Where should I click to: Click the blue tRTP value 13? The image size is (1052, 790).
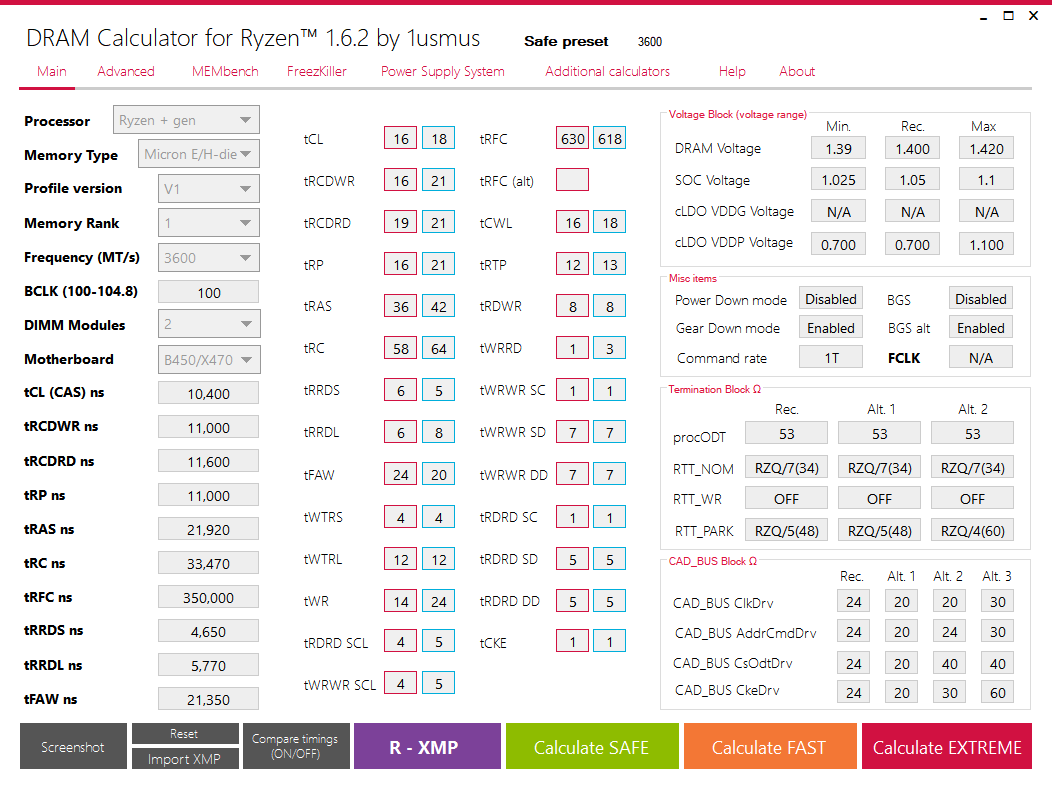tap(610, 264)
